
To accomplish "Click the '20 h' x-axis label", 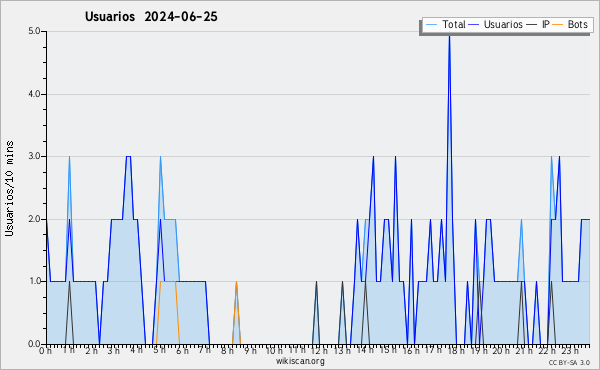I will pyautogui.click(x=501, y=351).
